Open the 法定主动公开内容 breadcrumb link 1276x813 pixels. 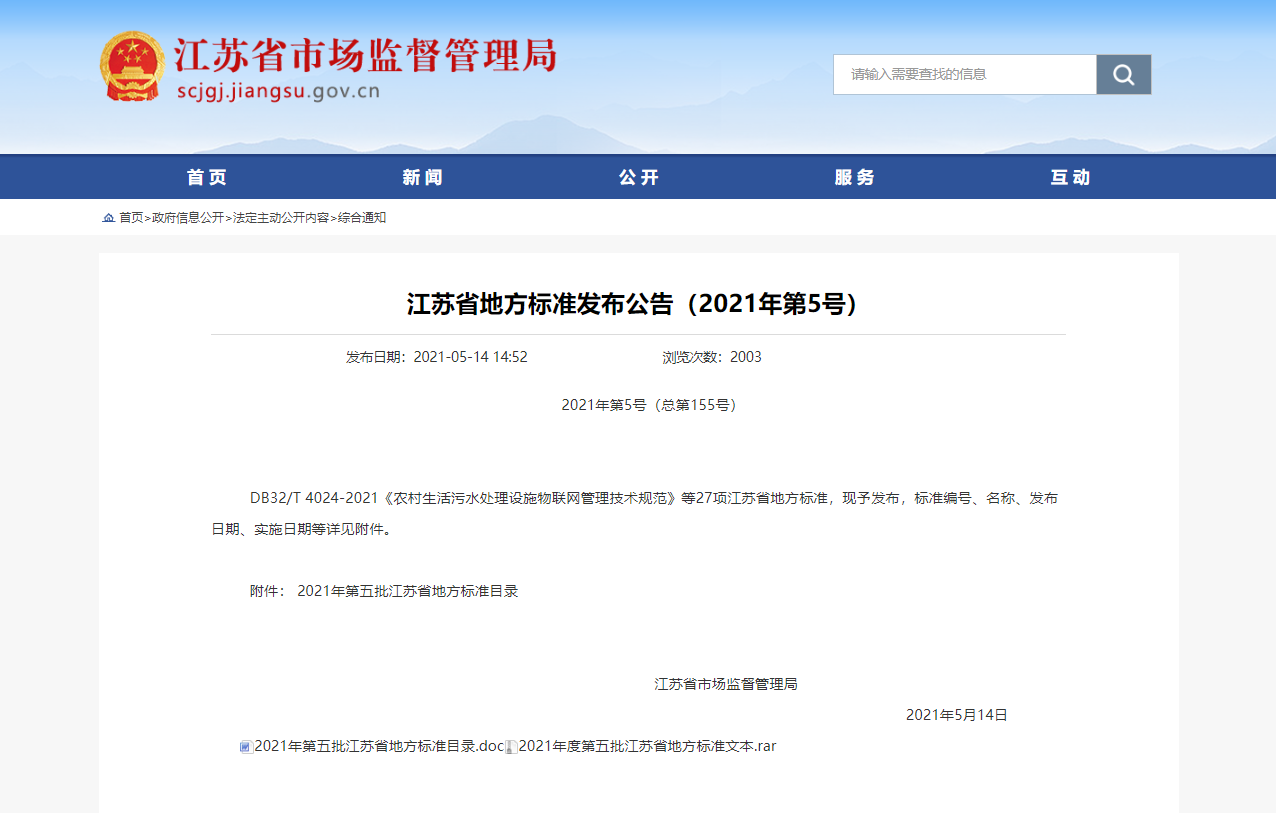pos(281,218)
